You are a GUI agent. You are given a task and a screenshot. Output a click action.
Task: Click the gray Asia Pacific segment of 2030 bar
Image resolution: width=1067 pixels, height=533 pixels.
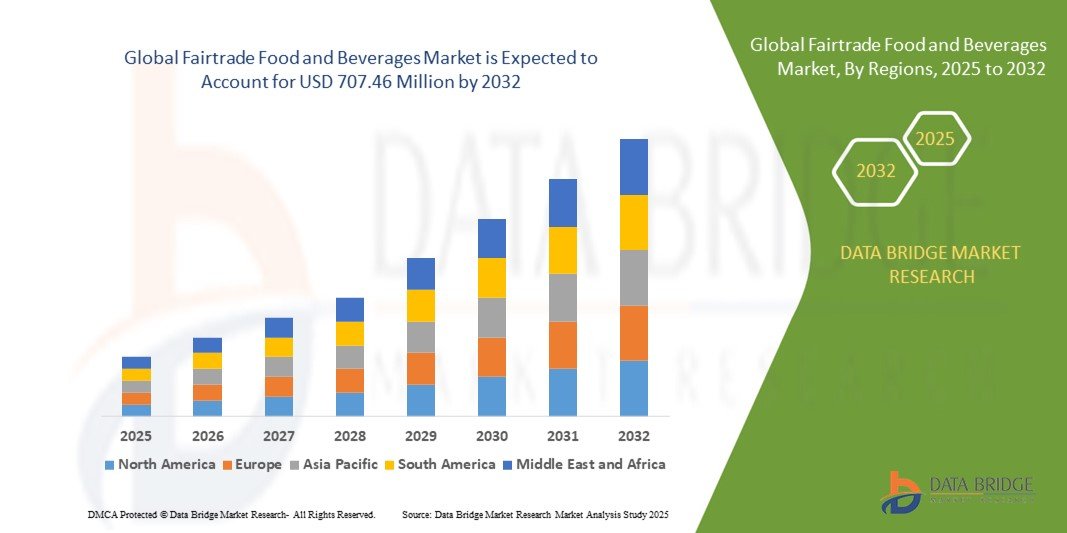(x=492, y=317)
